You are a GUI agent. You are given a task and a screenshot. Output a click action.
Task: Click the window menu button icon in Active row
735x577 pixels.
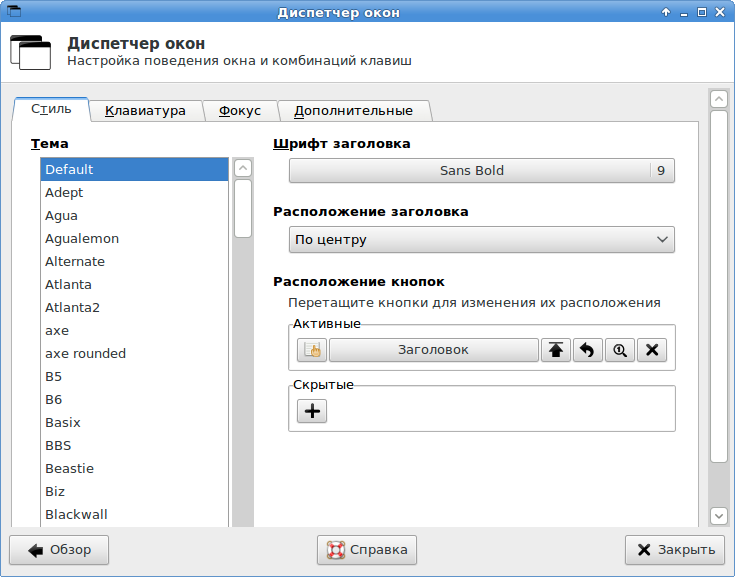(312, 350)
